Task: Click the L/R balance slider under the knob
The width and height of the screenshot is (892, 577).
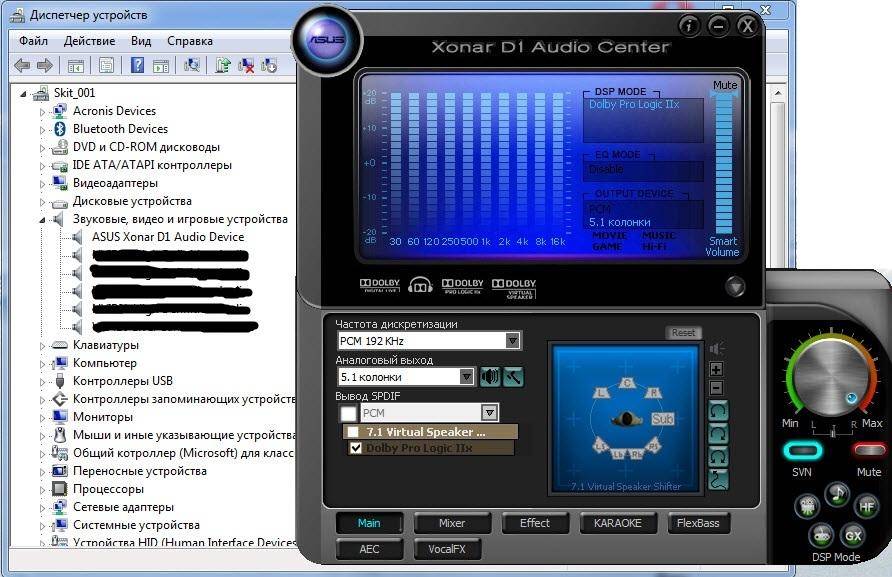Action: point(833,431)
